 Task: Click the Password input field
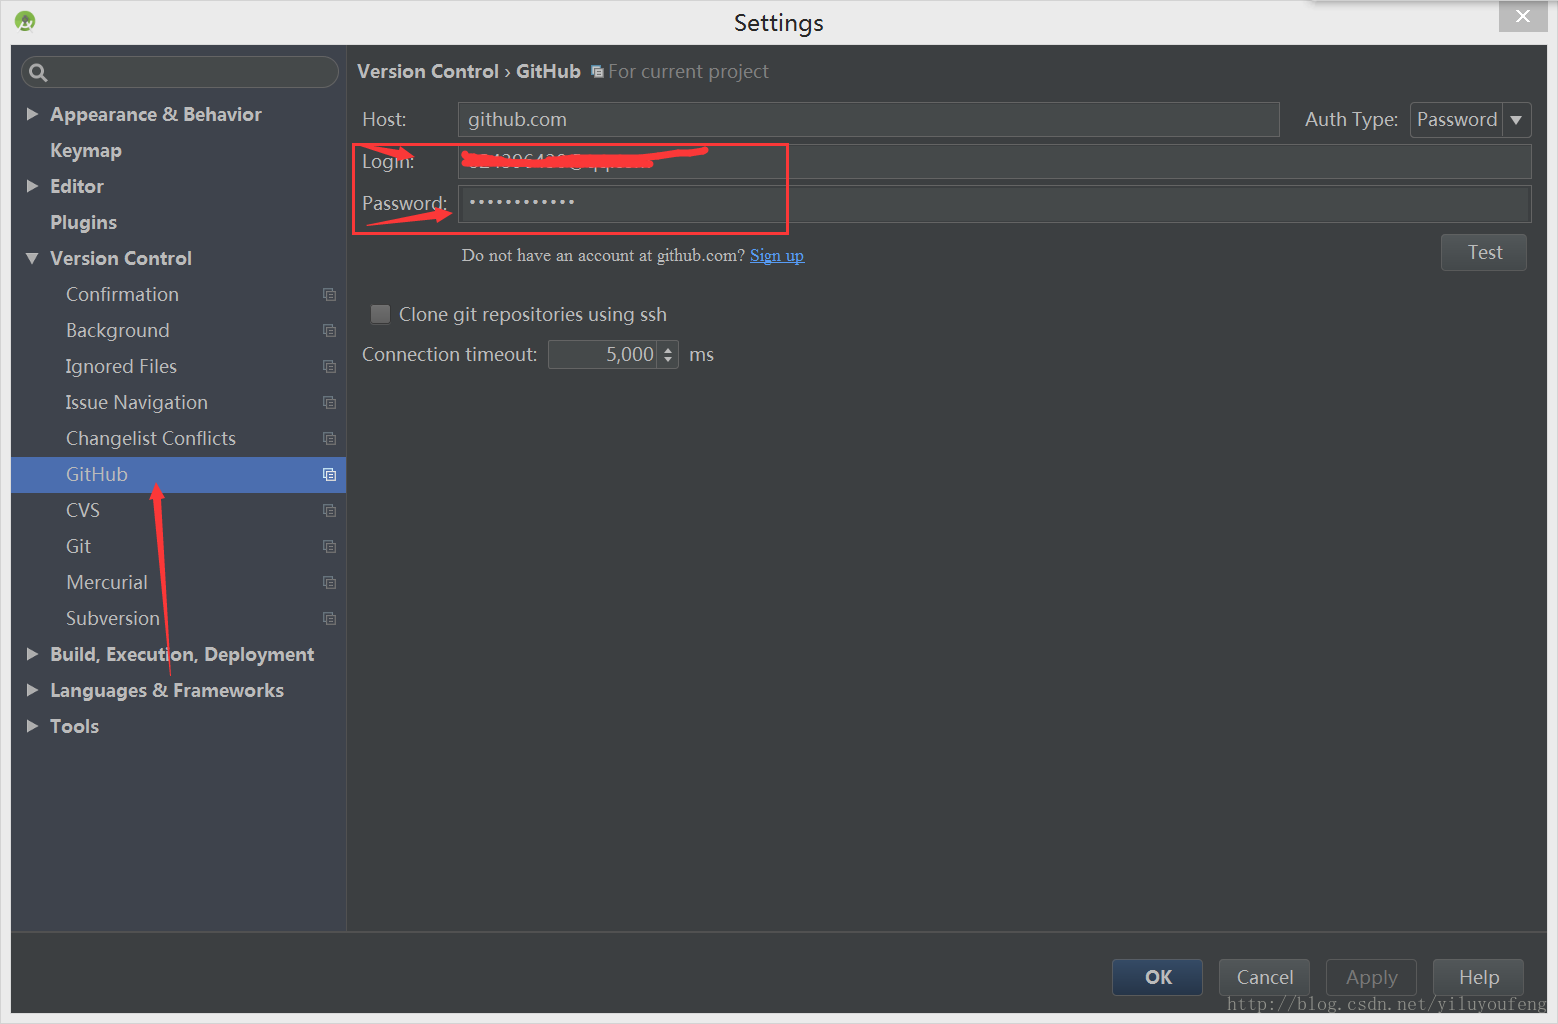[x=994, y=203]
